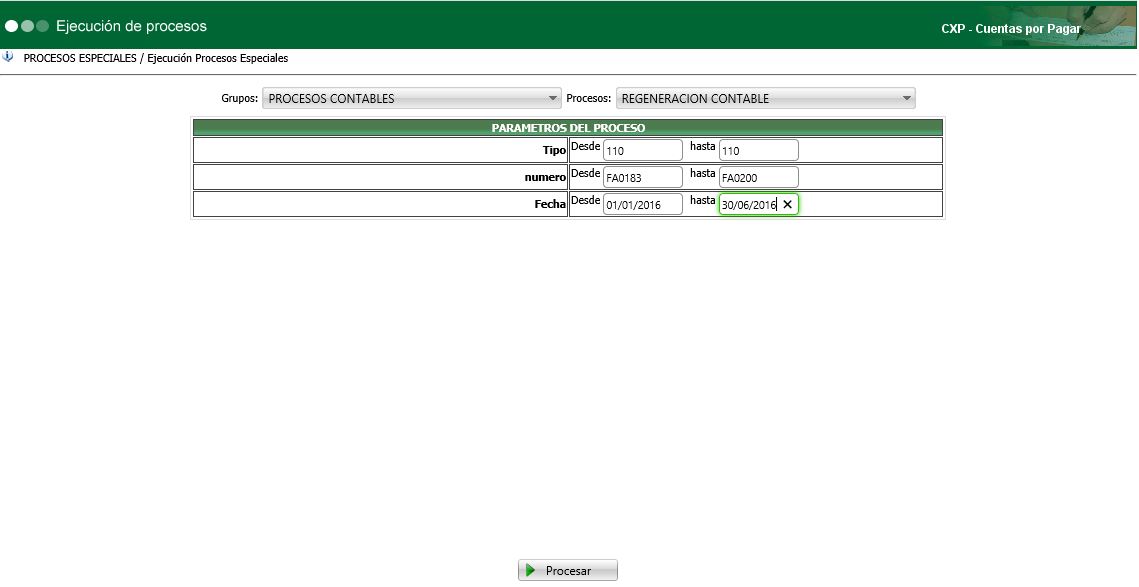The image size is (1139, 587).
Task: Click the CXP - Cuentas por Pagar text
Action: 1010,29
